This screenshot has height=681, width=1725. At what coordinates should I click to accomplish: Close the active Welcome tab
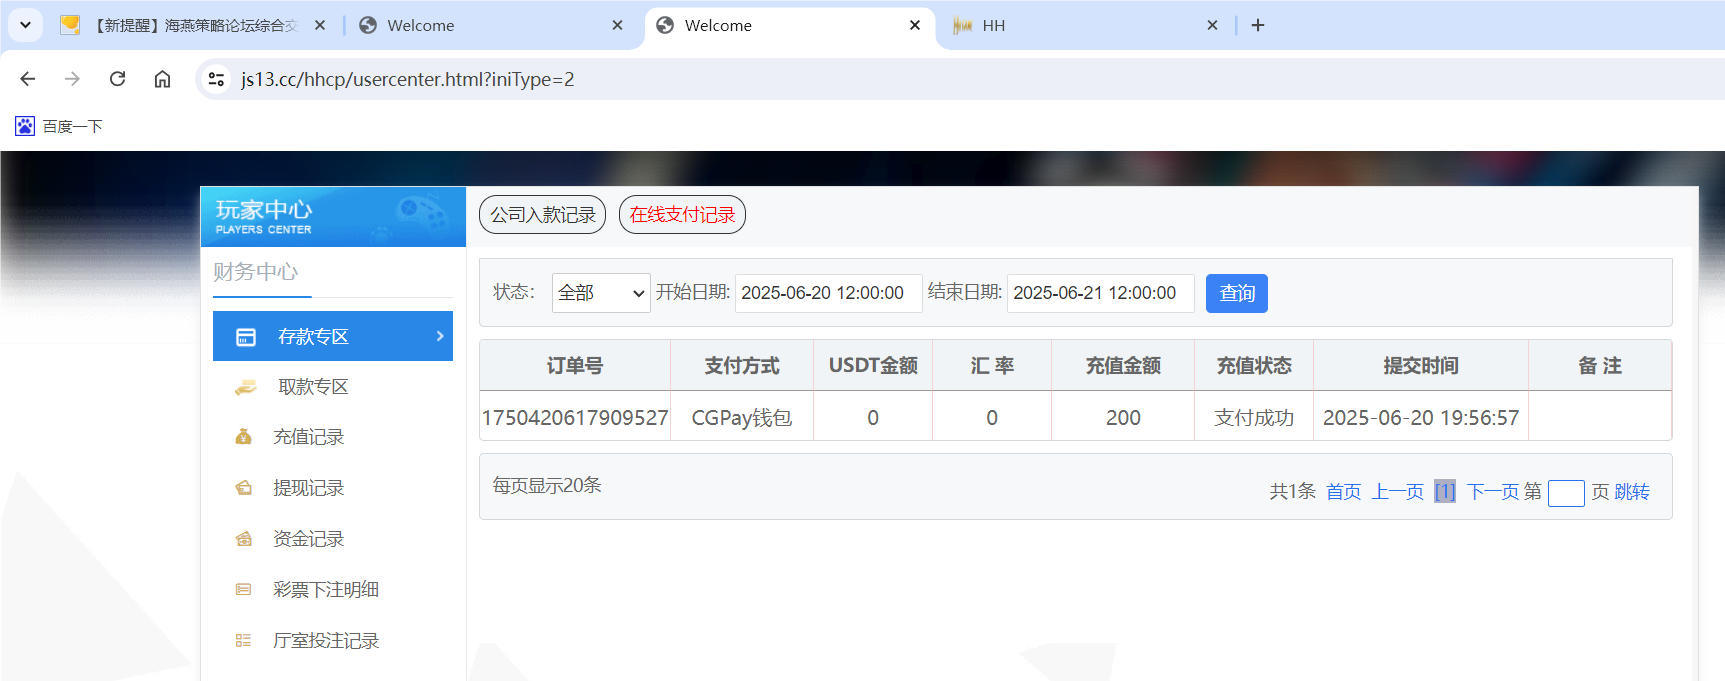pyautogui.click(x=915, y=25)
